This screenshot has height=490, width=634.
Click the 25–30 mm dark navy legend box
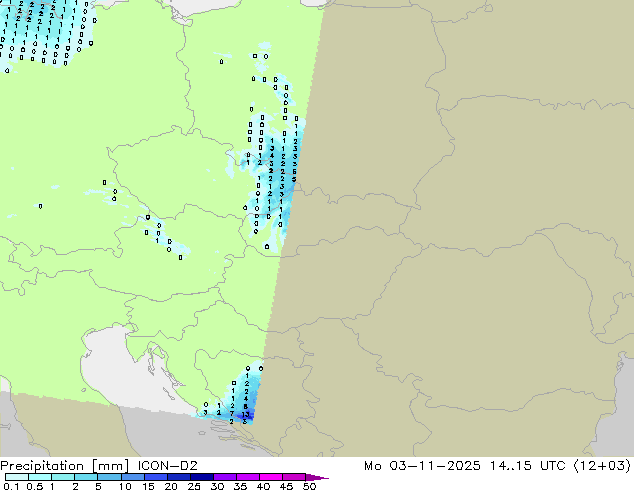(x=201, y=477)
